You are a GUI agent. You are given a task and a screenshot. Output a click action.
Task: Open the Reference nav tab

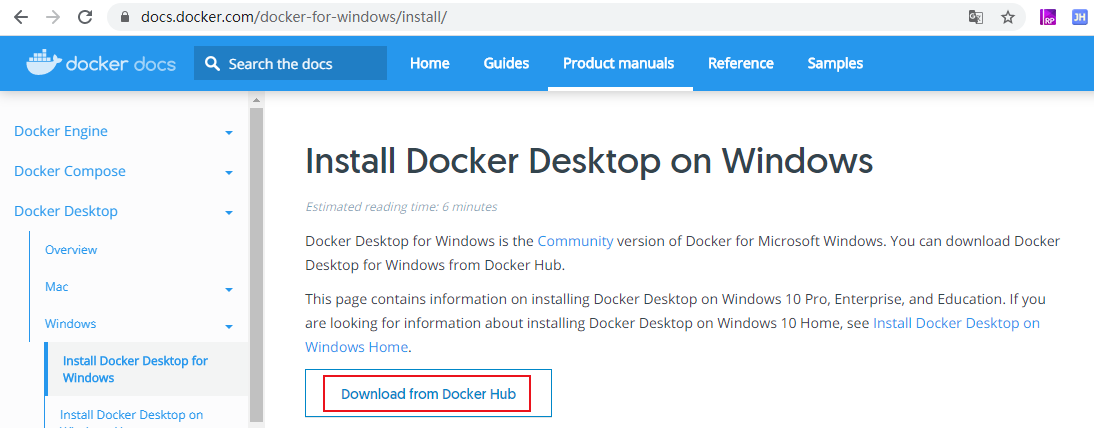coord(741,64)
